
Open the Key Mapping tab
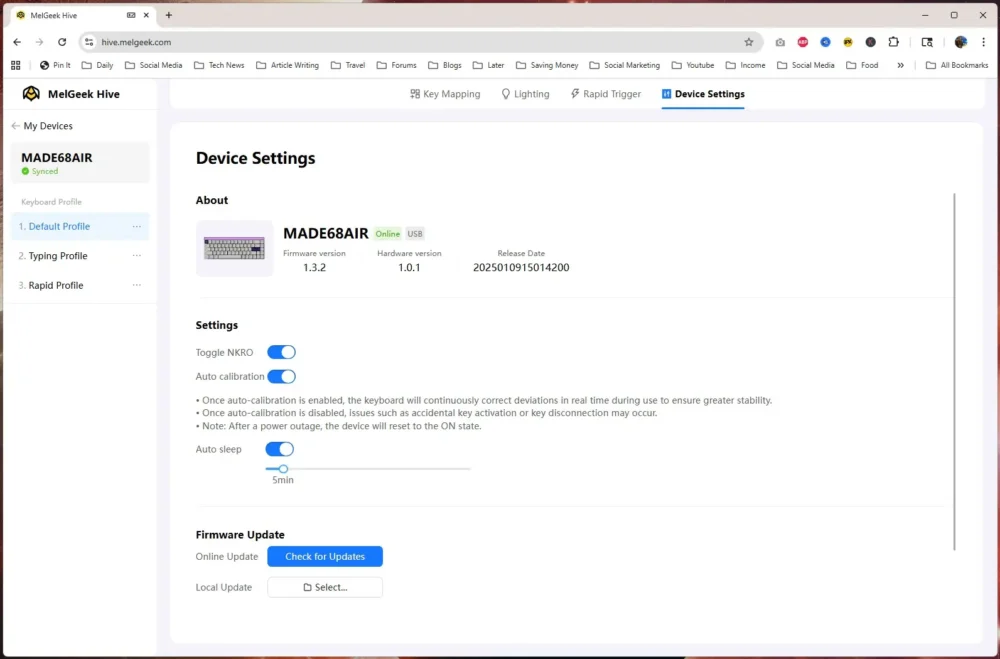(445, 94)
